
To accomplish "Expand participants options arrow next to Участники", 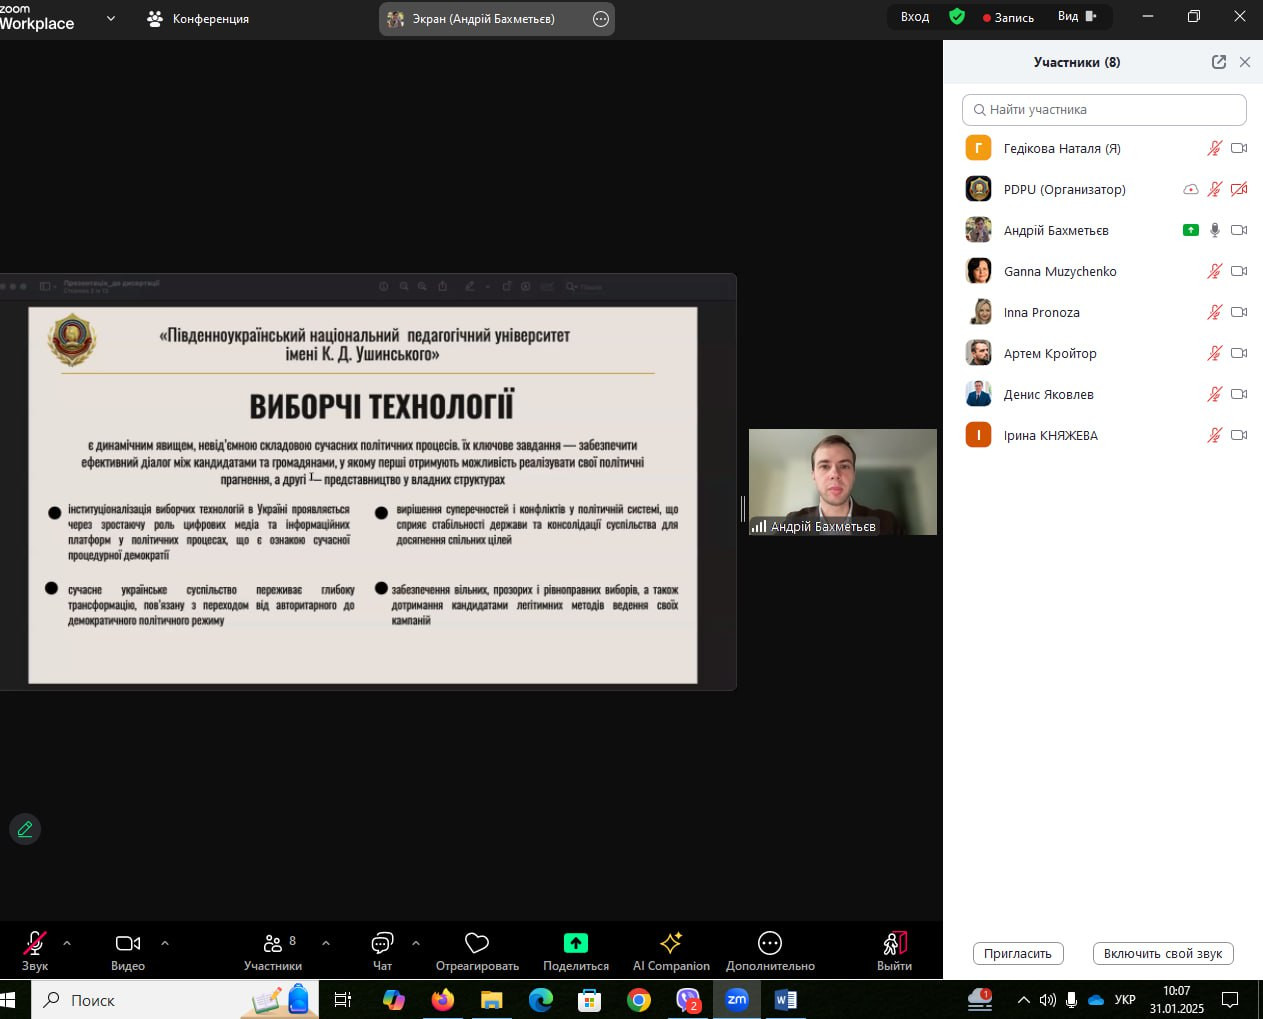I will point(326,943).
